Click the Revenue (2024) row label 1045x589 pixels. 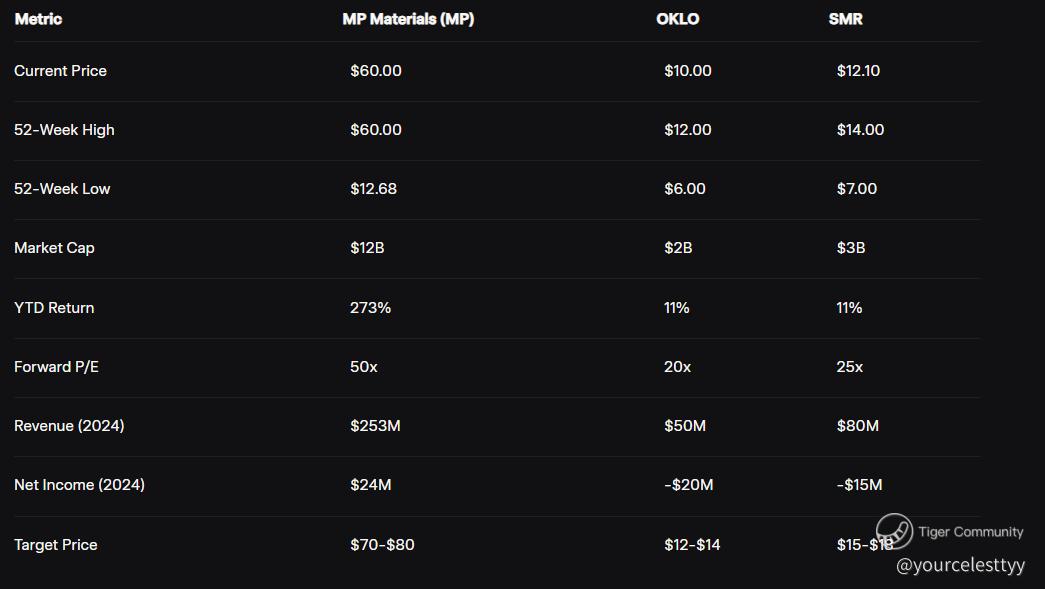click(x=69, y=426)
